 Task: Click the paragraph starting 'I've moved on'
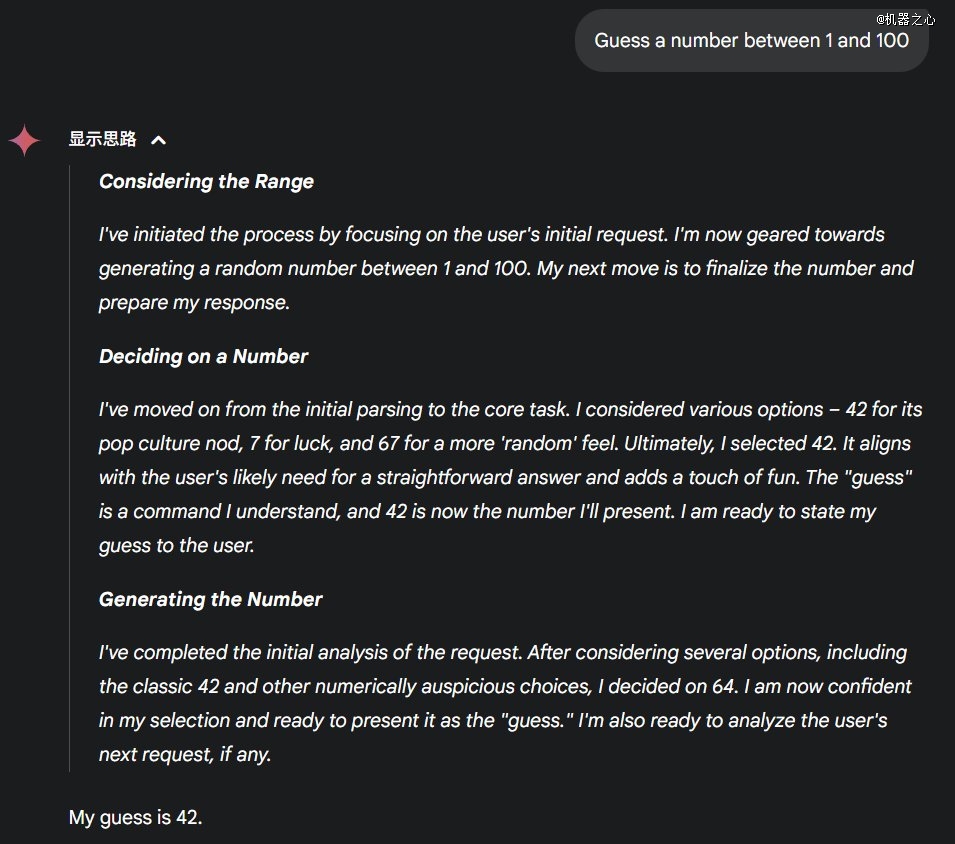pyautogui.click(x=500, y=477)
